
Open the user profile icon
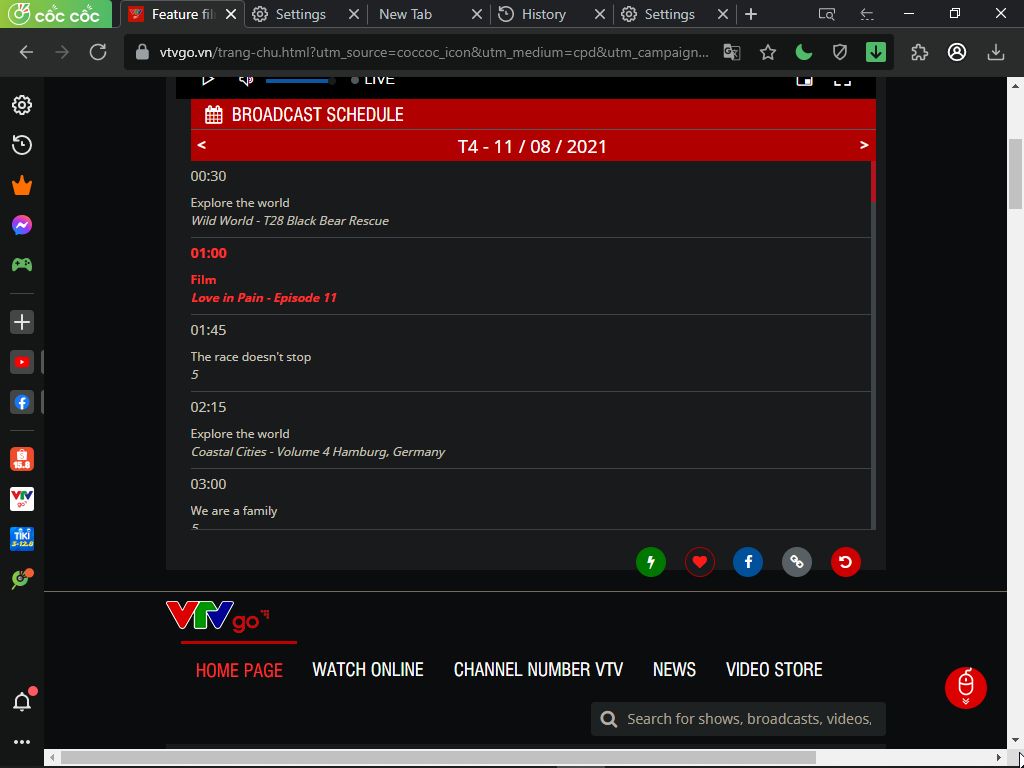[x=957, y=52]
